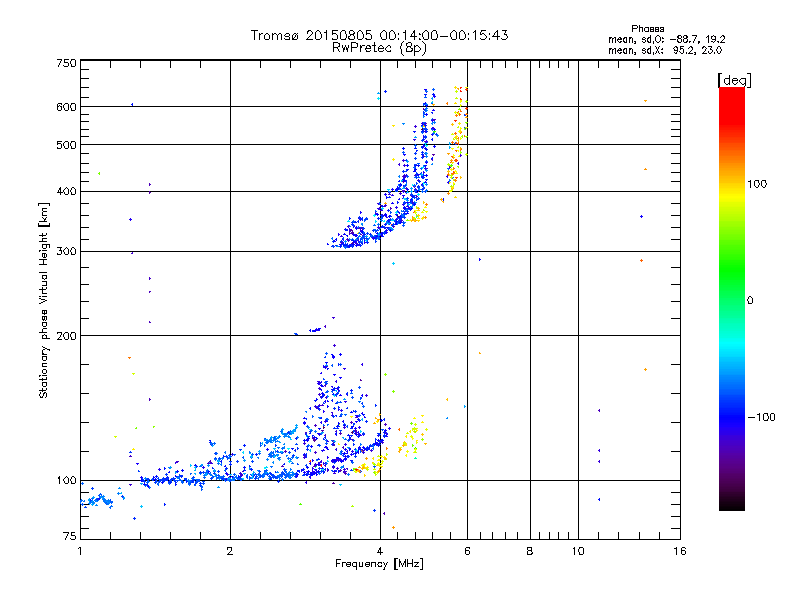Click the colorbar tick label "-100"
800x600 pixels.
point(761,417)
